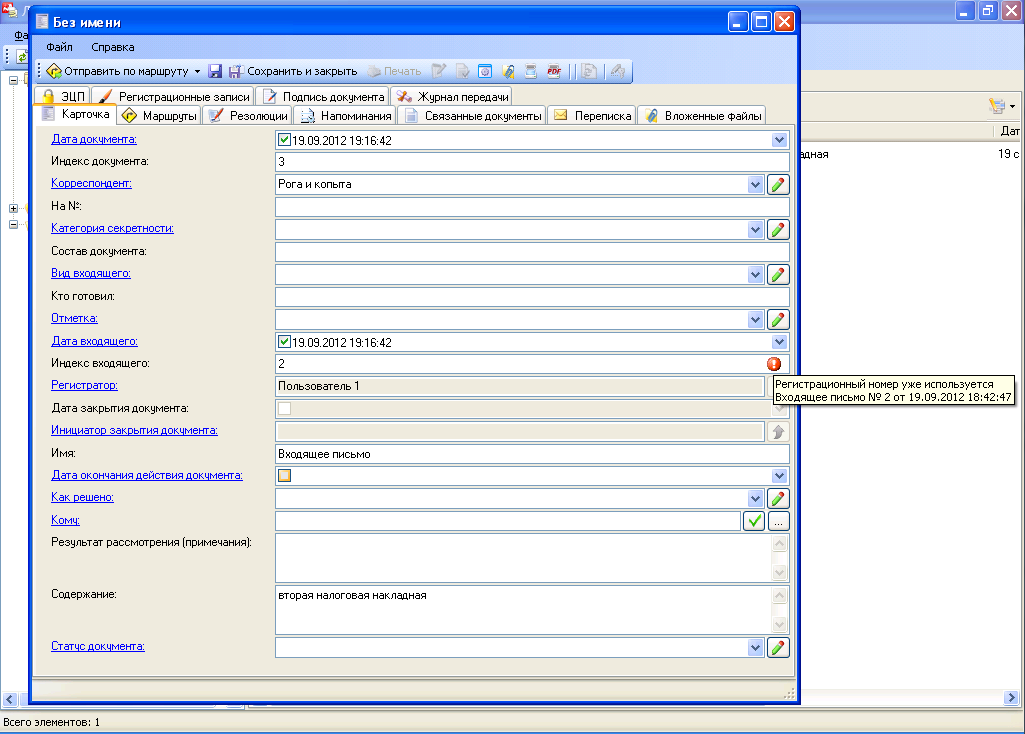Open the Как решено dropdown arrow

pos(755,498)
